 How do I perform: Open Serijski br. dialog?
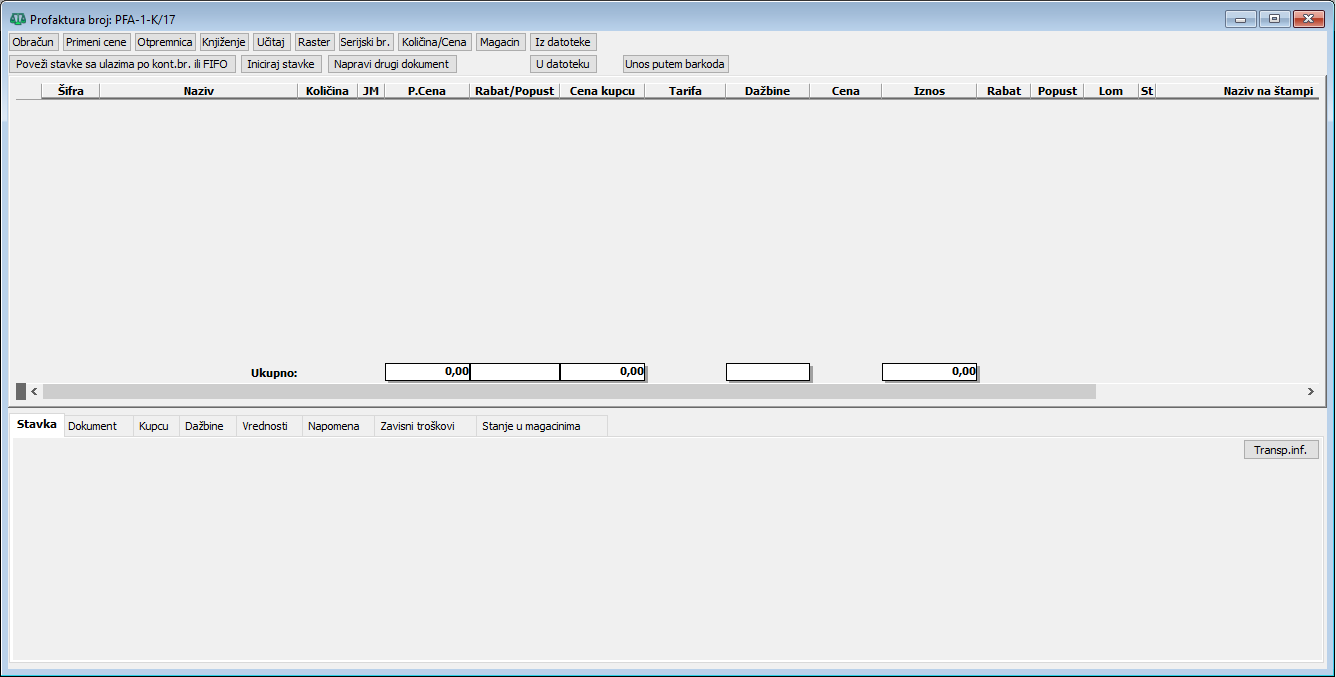pyautogui.click(x=365, y=42)
